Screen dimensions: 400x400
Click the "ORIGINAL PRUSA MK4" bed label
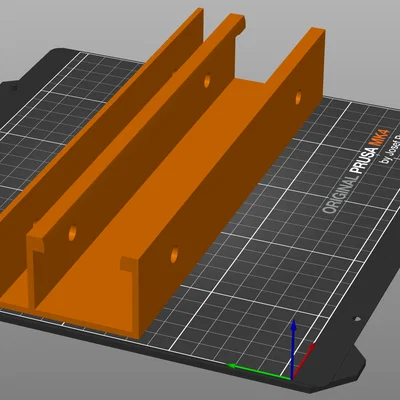pos(355,172)
